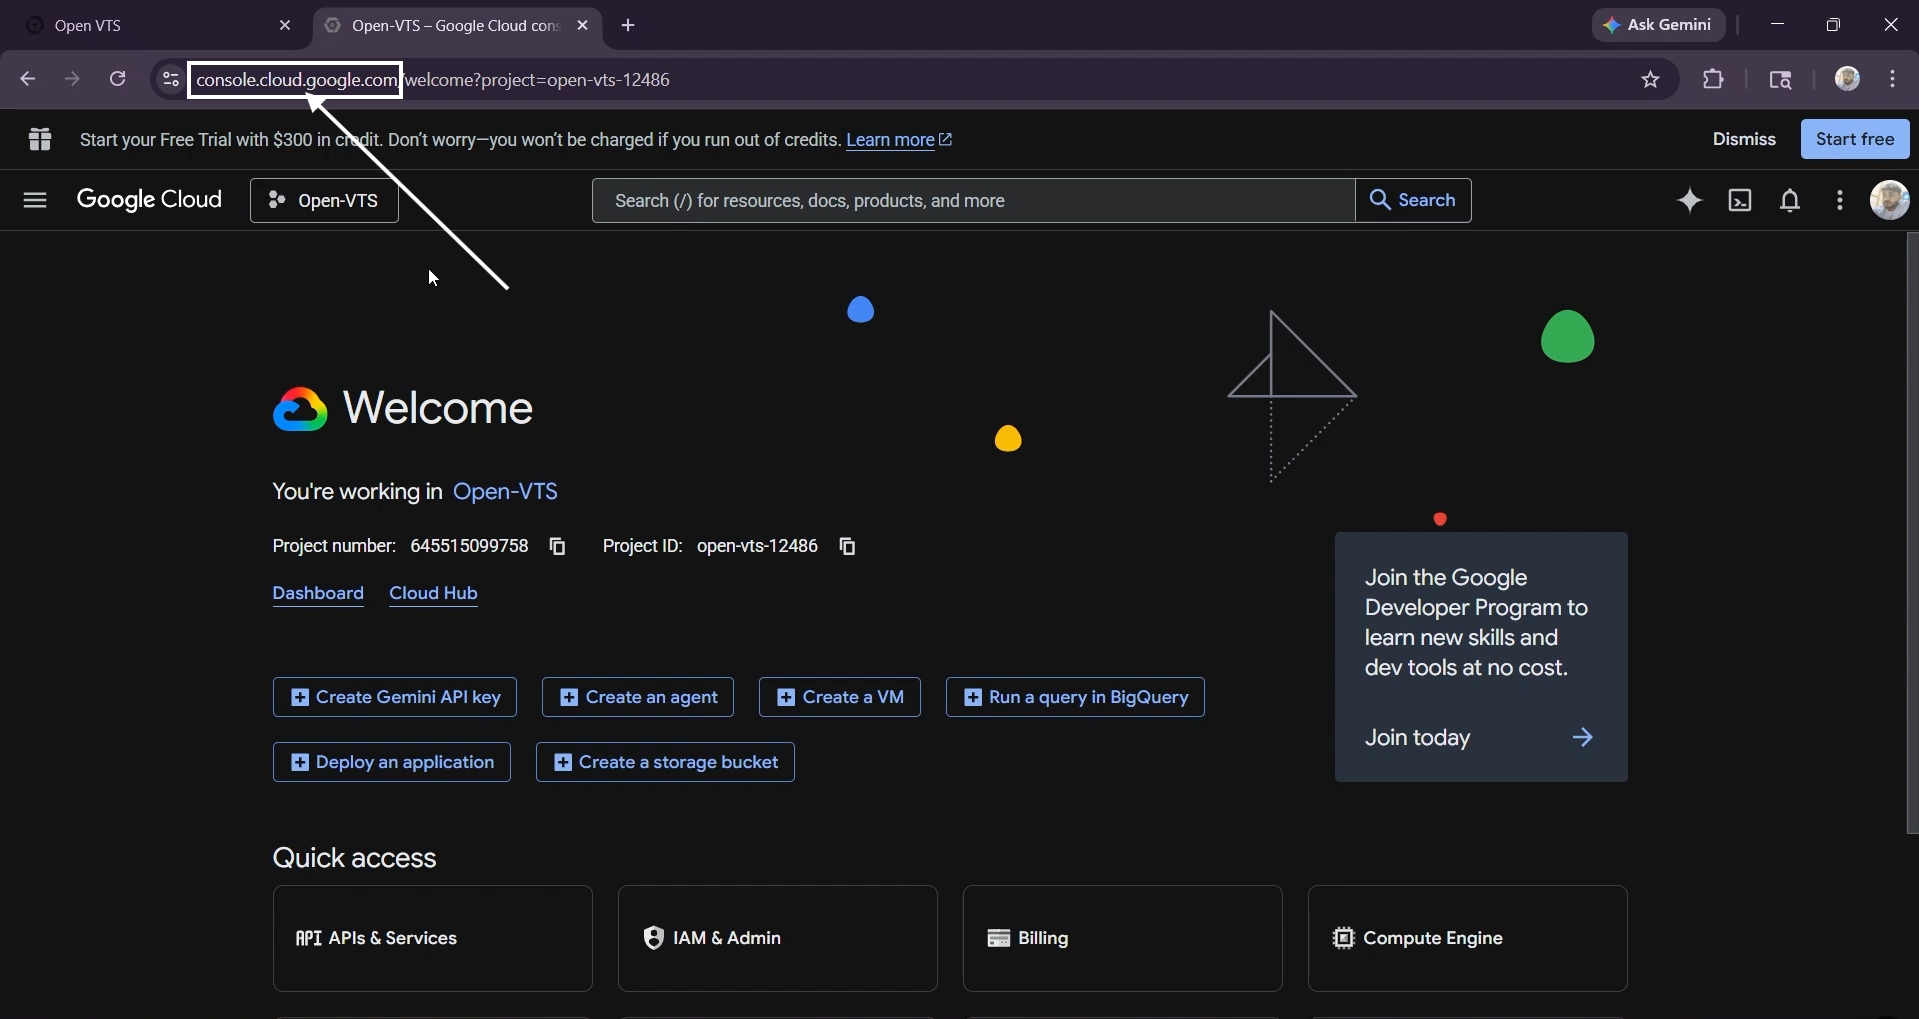Screen dimensions: 1919x1019
Task: Click the arrow on Join today card
Action: (1583, 738)
